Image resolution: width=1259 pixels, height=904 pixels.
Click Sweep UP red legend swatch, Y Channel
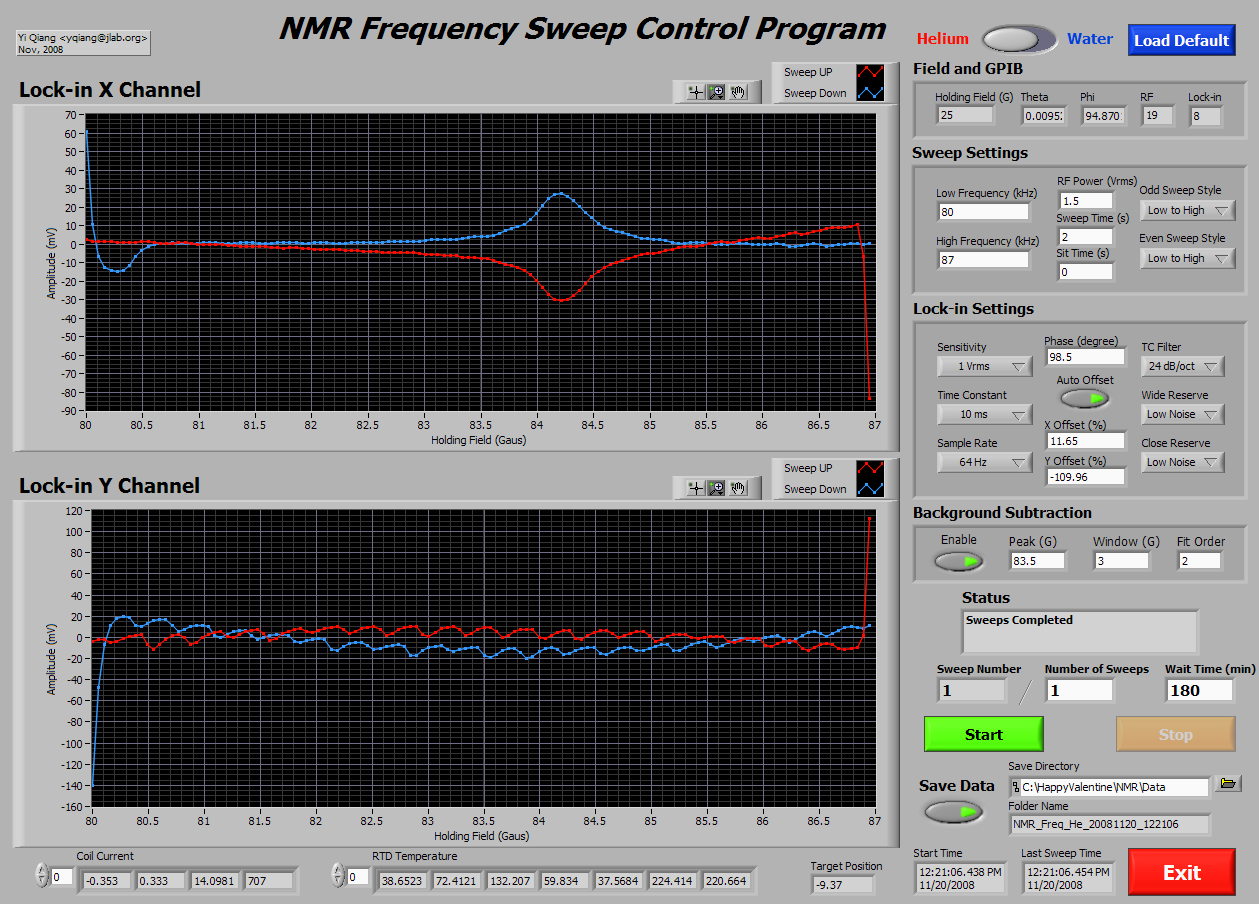870,468
